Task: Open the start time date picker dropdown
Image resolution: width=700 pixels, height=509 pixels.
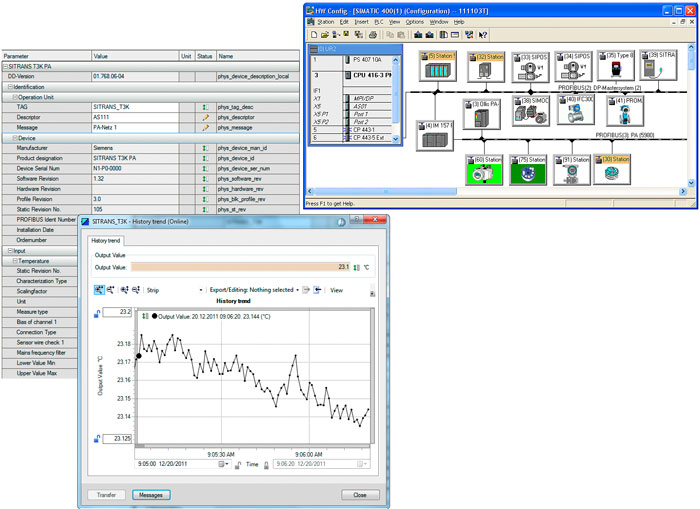Action: 224,464
